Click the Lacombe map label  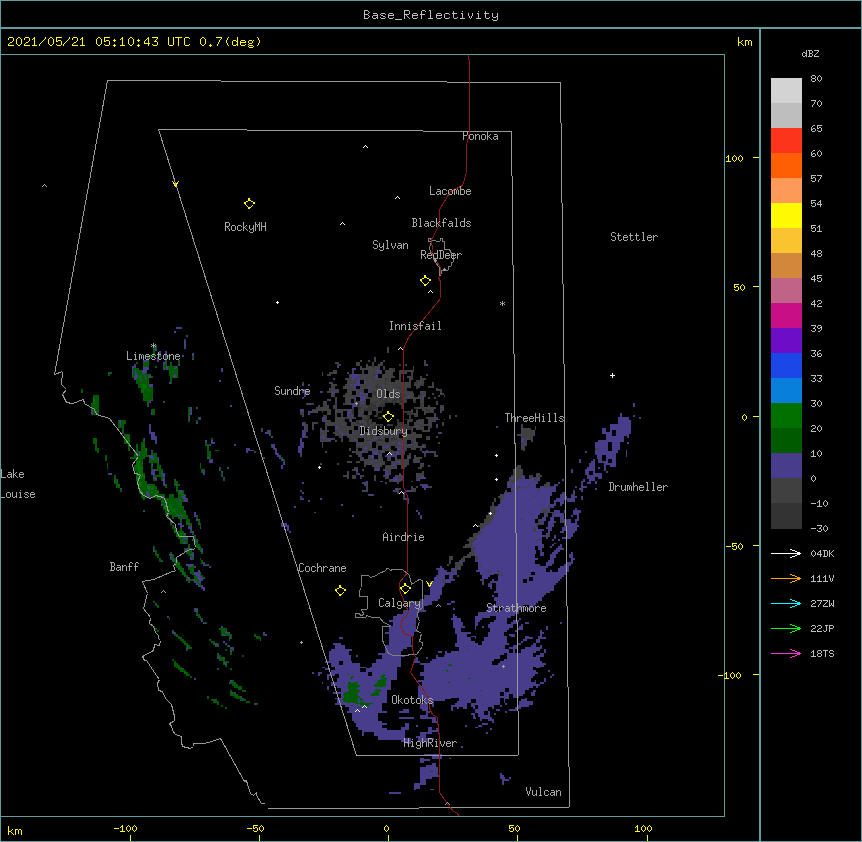(x=450, y=191)
